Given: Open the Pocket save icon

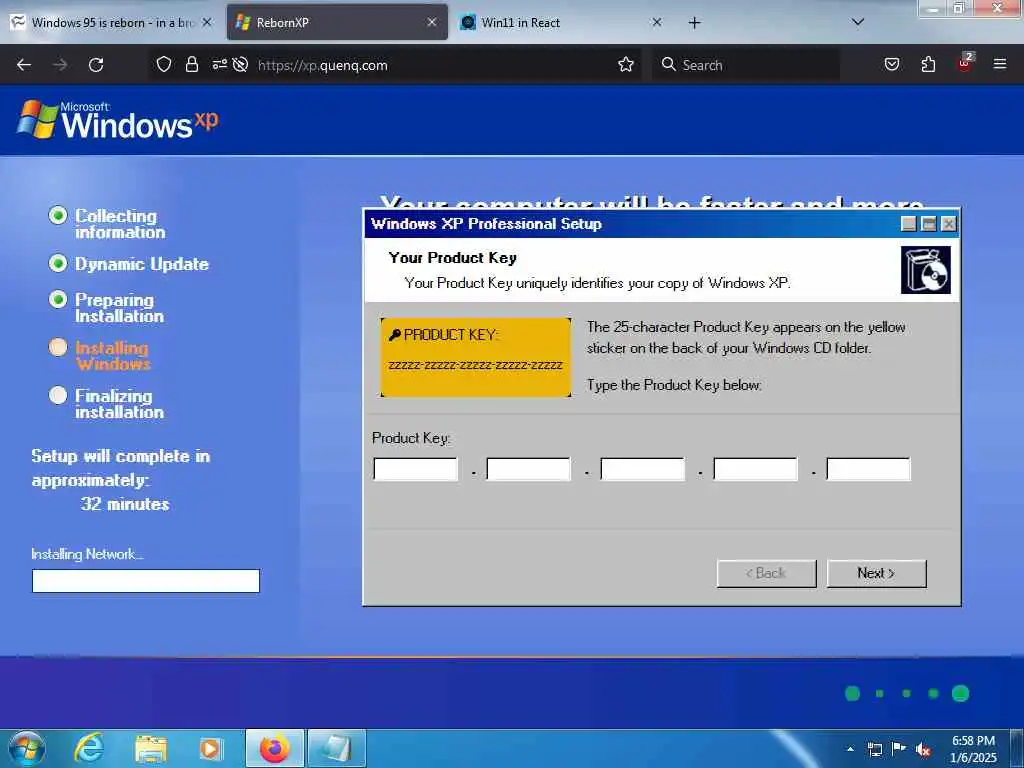Looking at the screenshot, I should tap(892, 64).
